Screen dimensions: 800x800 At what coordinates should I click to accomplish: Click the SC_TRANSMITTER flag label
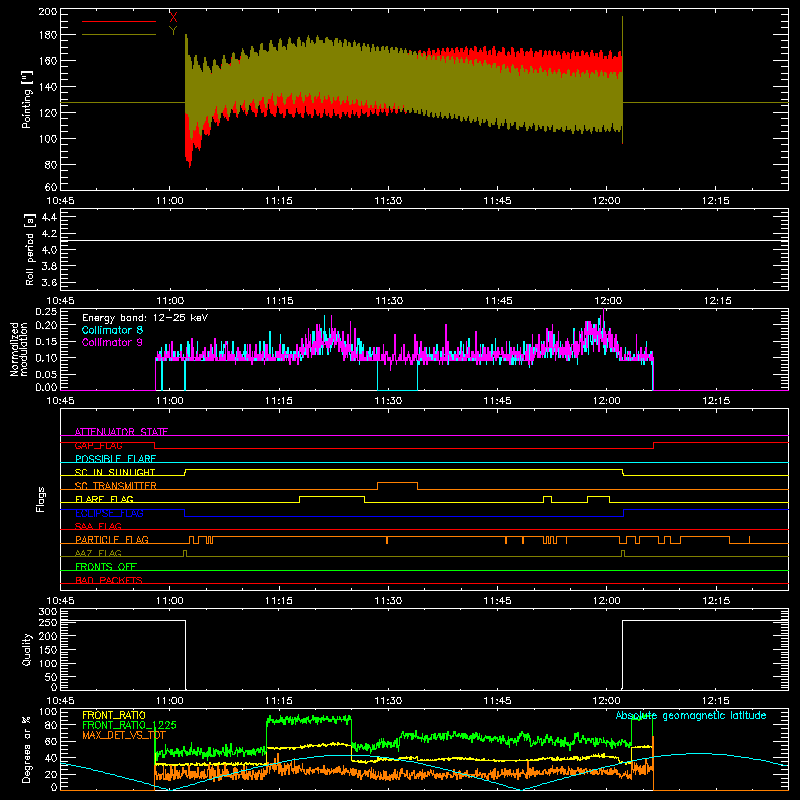(115, 486)
